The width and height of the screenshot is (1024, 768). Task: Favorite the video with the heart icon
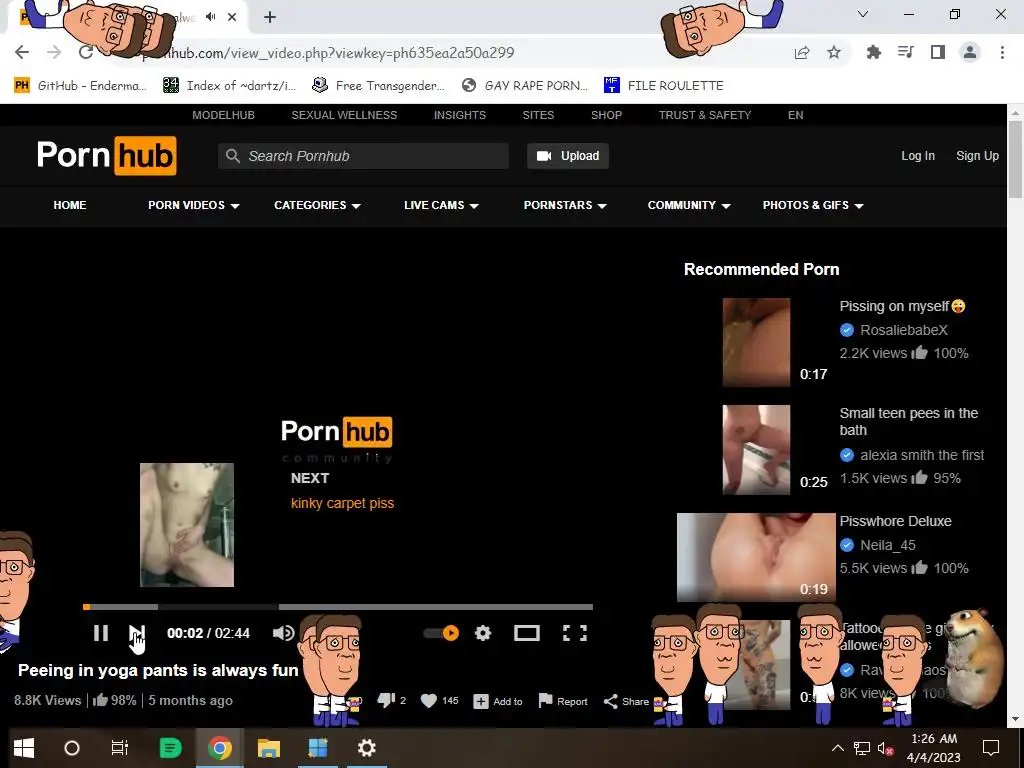click(x=428, y=701)
